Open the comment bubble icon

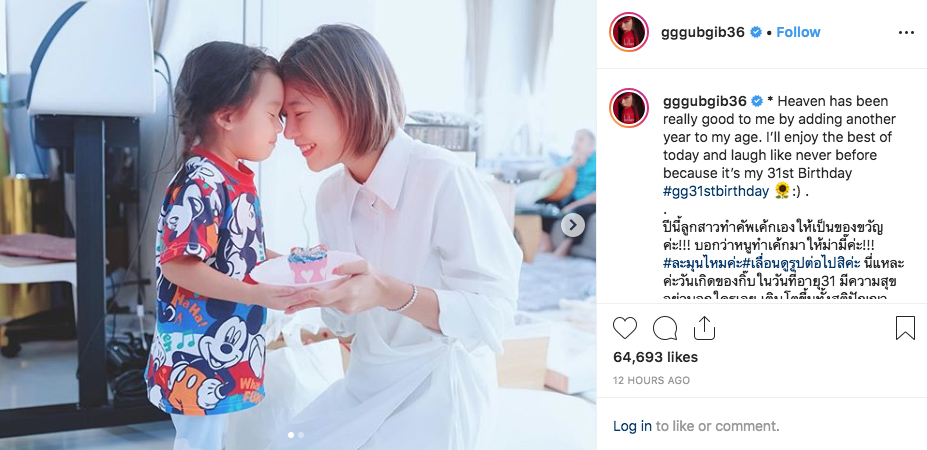[x=665, y=328]
